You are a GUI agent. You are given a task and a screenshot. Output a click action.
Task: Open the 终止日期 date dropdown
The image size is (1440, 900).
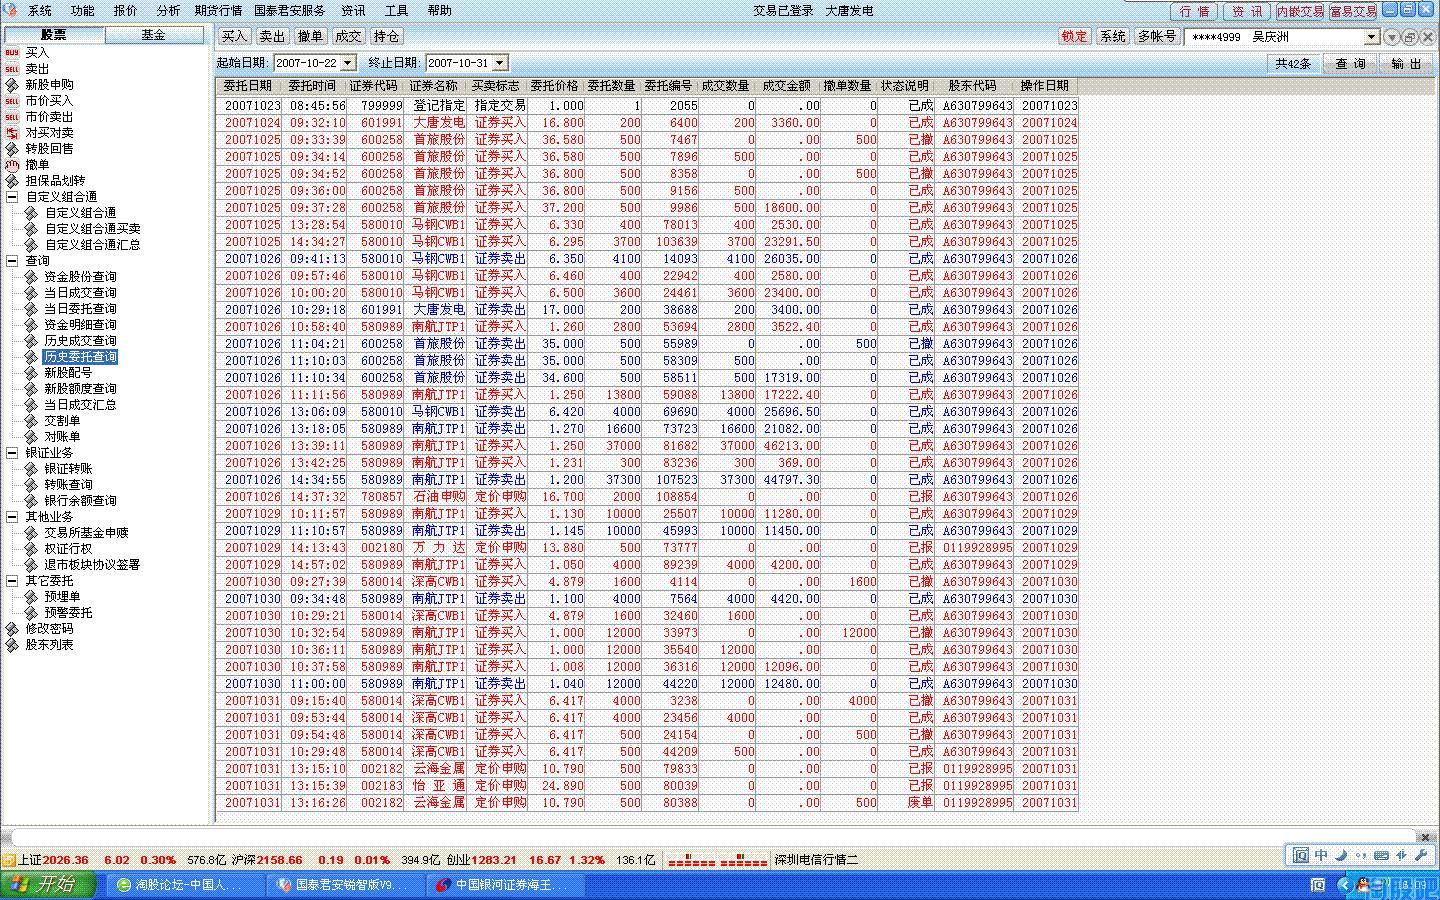pyautogui.click(x=500, y=63)
